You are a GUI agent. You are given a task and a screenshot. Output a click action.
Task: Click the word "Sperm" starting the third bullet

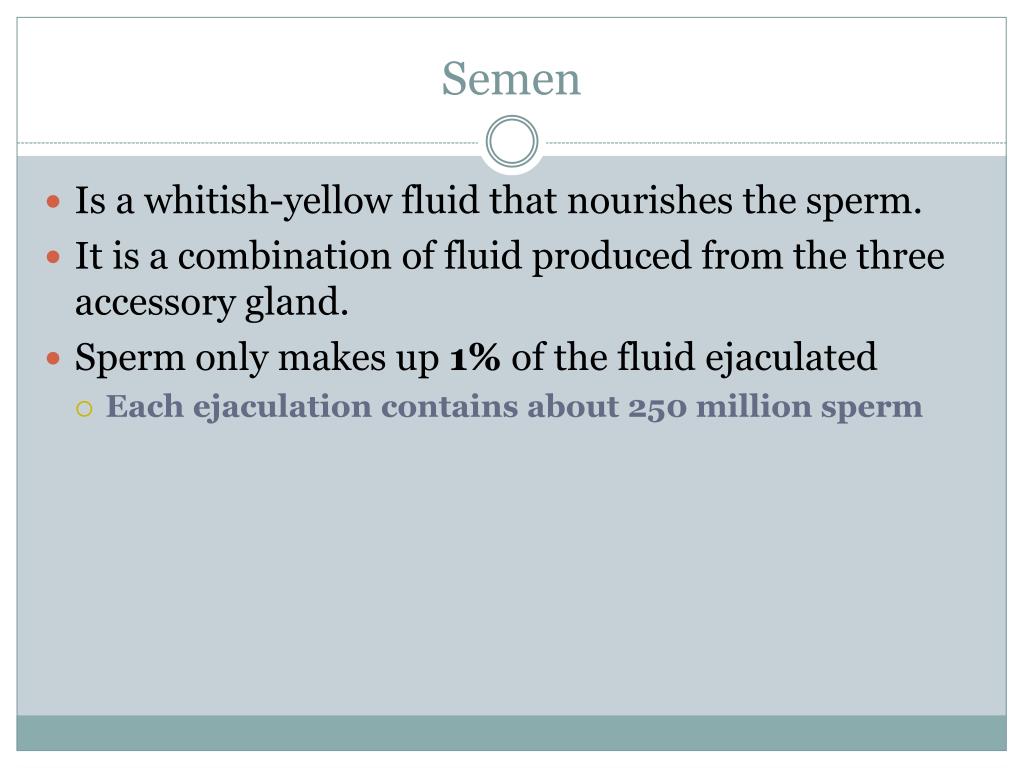pos(130,359)
